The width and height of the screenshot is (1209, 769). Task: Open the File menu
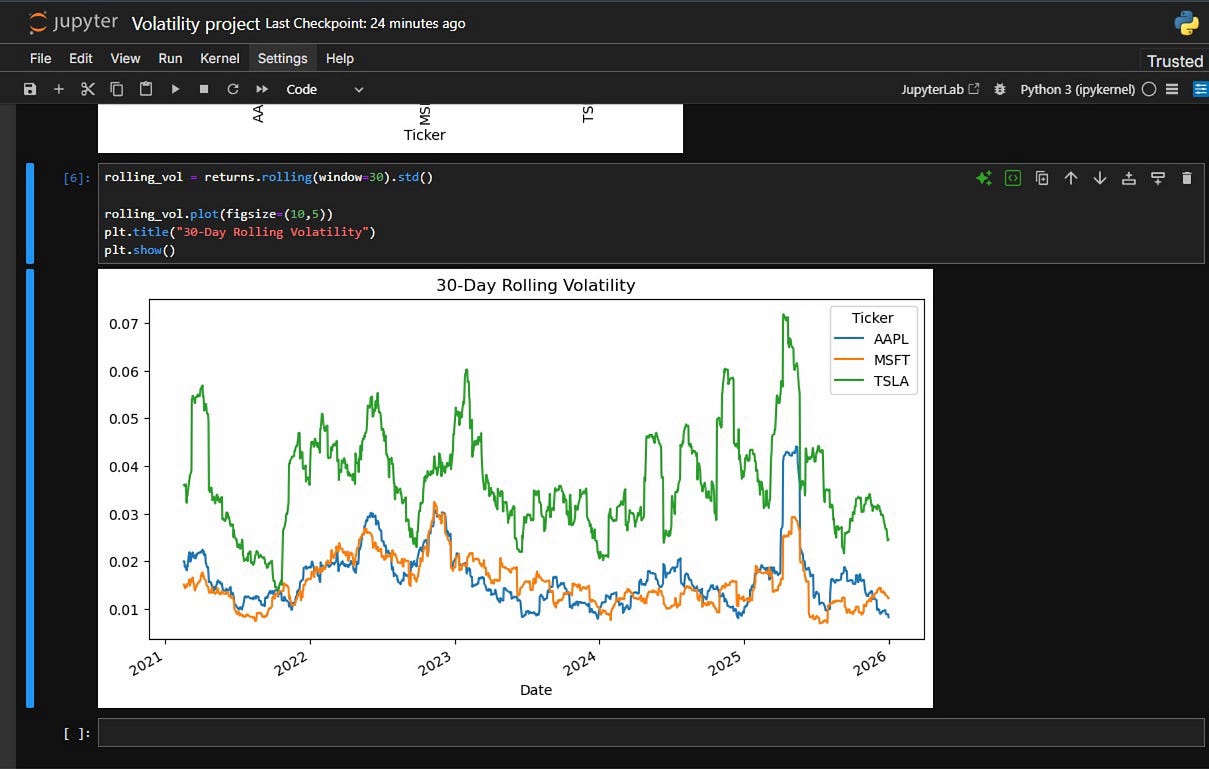point(41,58)
